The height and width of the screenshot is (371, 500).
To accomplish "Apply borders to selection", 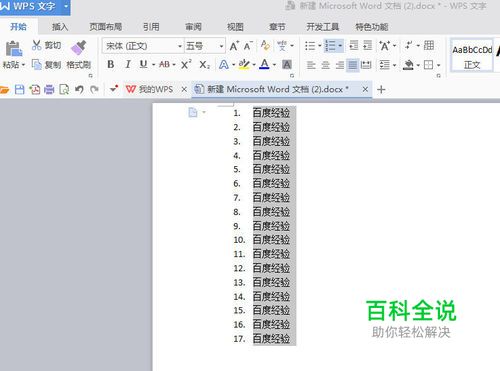I will coord(428,65).
